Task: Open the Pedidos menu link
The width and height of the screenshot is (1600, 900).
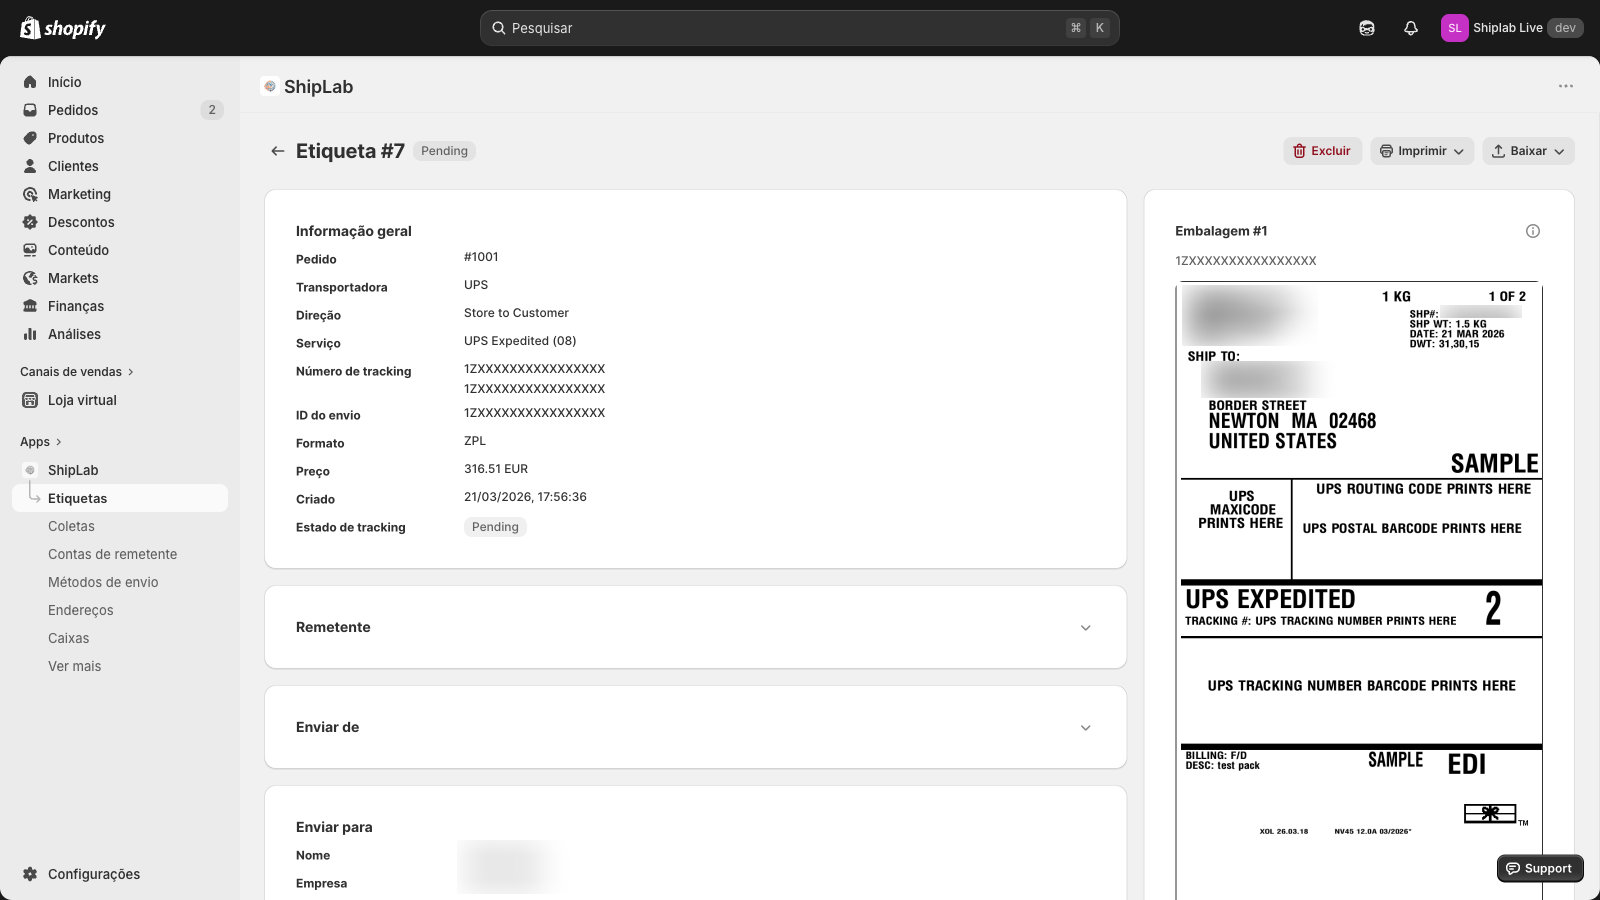Action: [73, 110]
